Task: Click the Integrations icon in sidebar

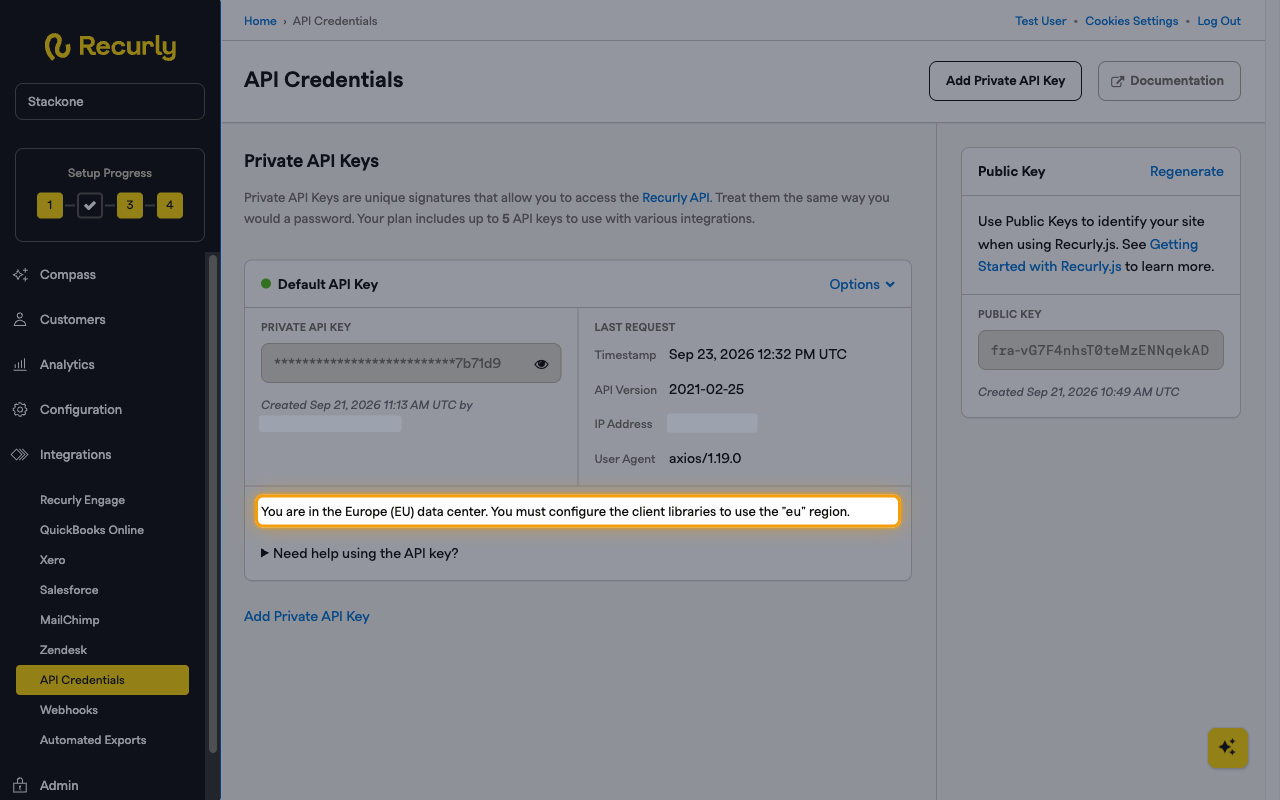Action: [20, 455]
